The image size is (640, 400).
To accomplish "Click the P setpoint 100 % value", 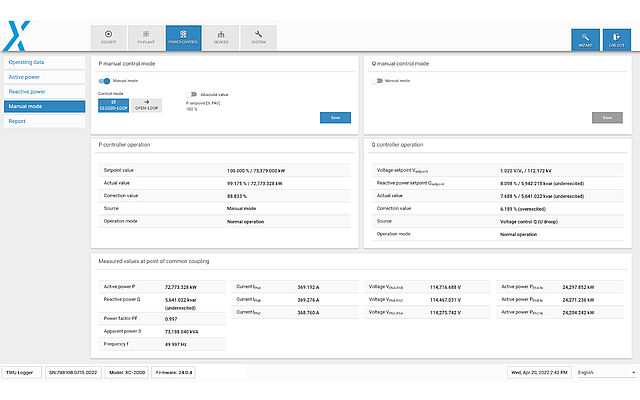I will coord(191,109).
